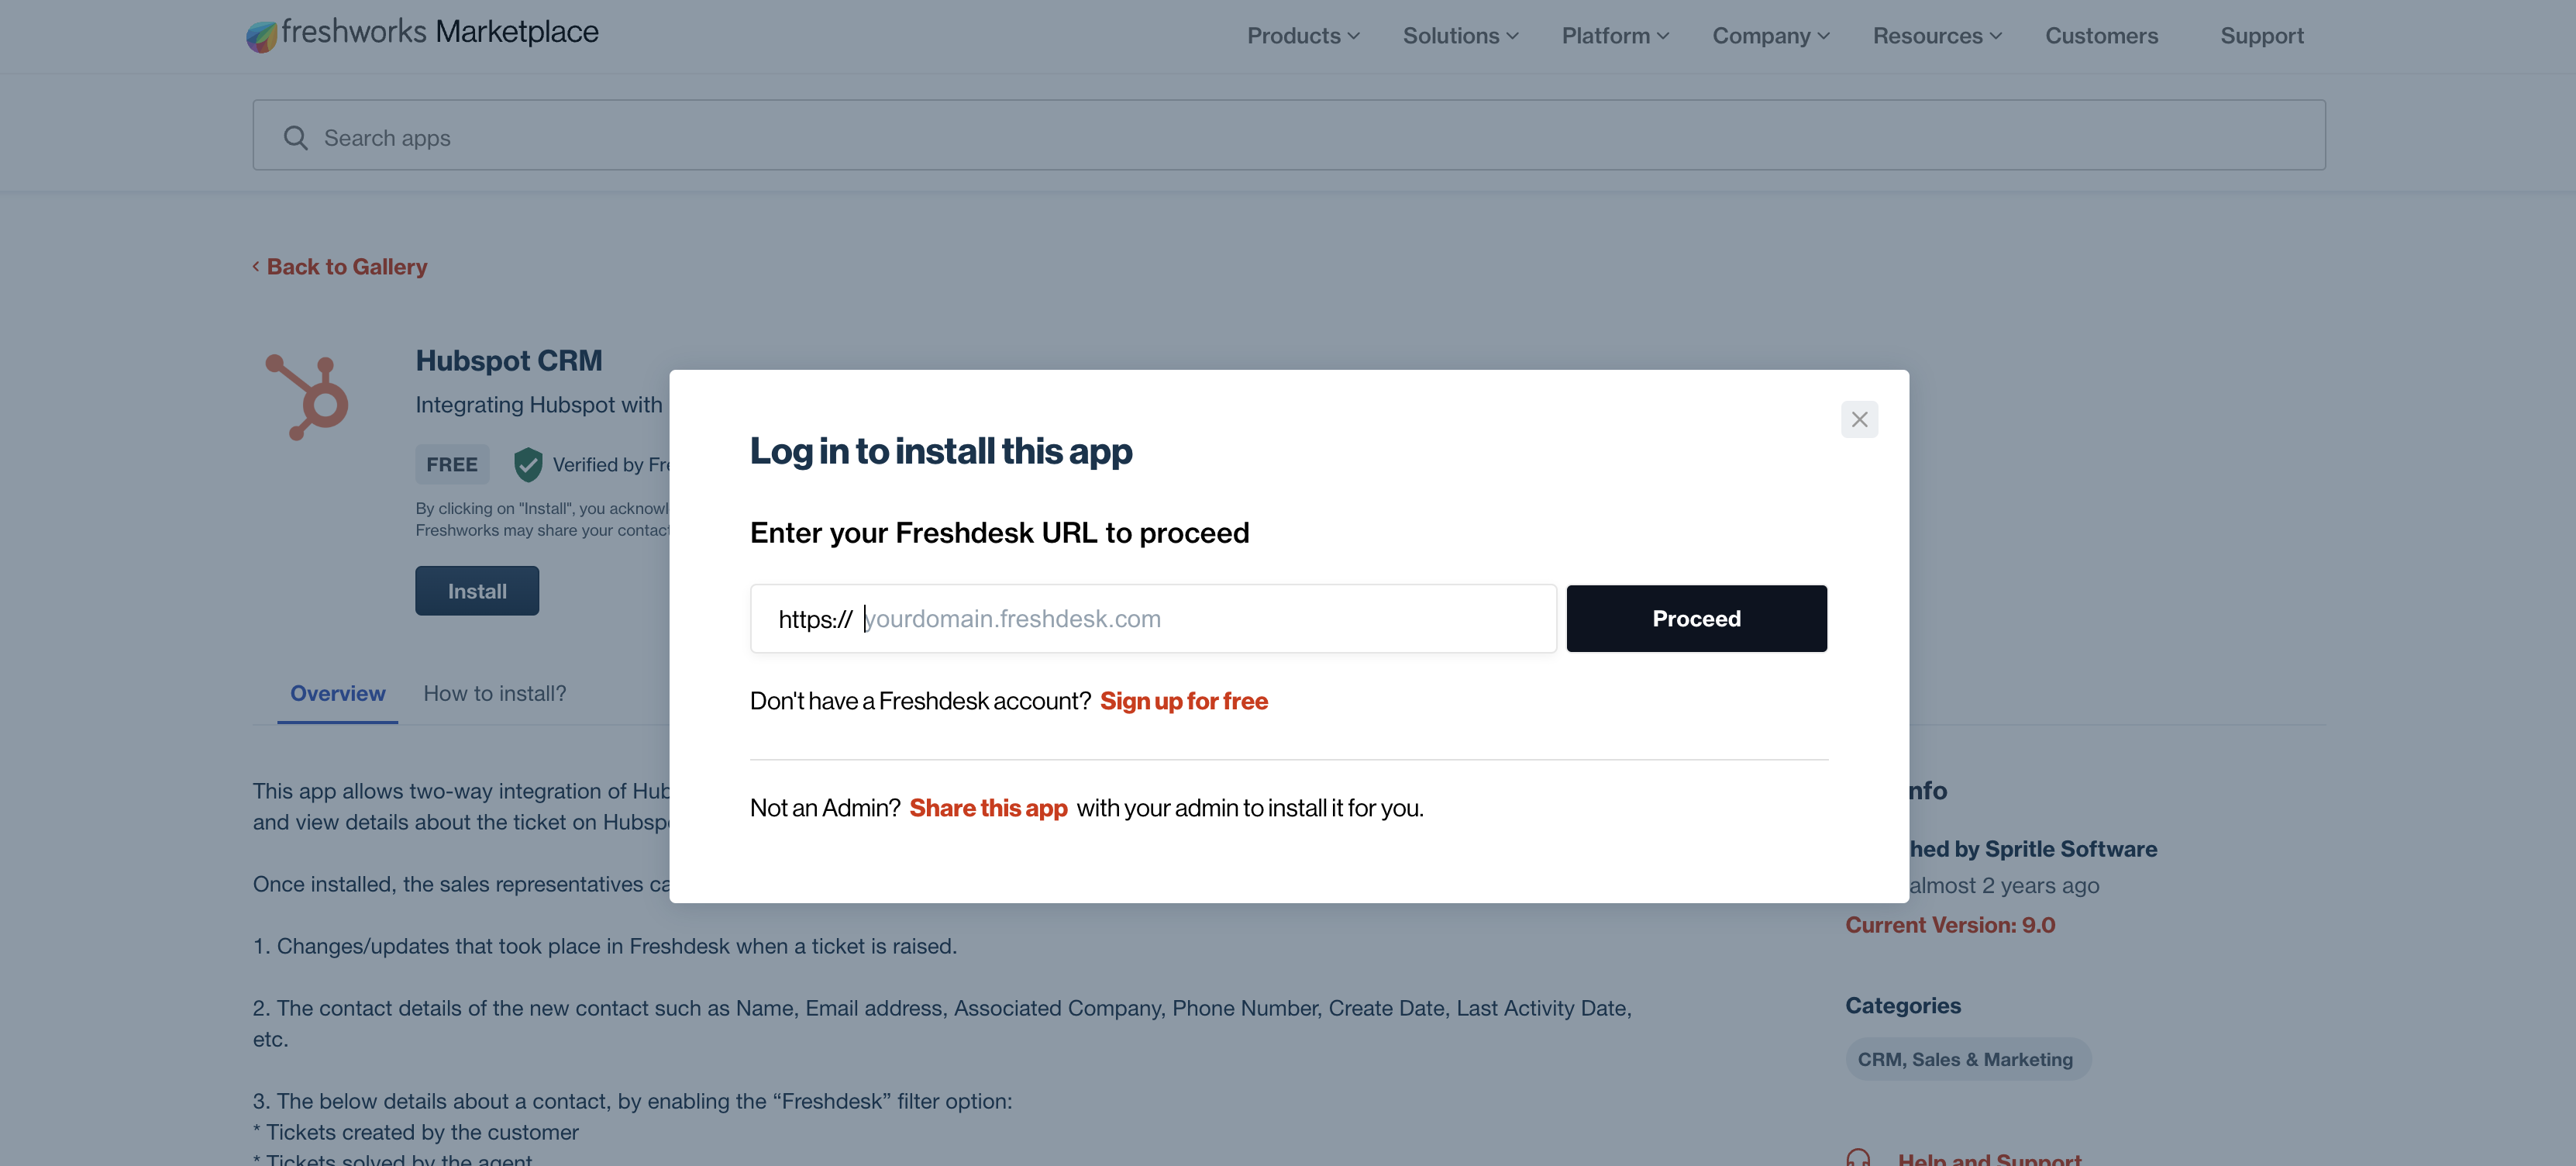Close the login dialog with X
The width and height of the screenshot is (2576, 1166).
point(1859,419)
